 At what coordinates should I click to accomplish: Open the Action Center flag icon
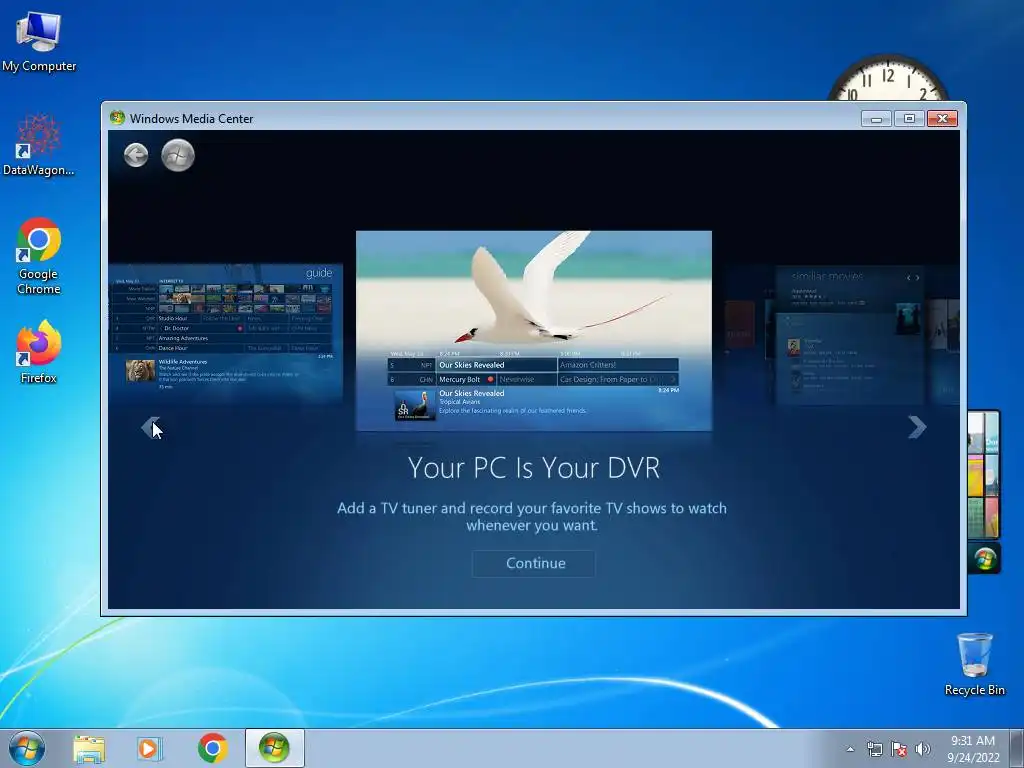(899, 749)
